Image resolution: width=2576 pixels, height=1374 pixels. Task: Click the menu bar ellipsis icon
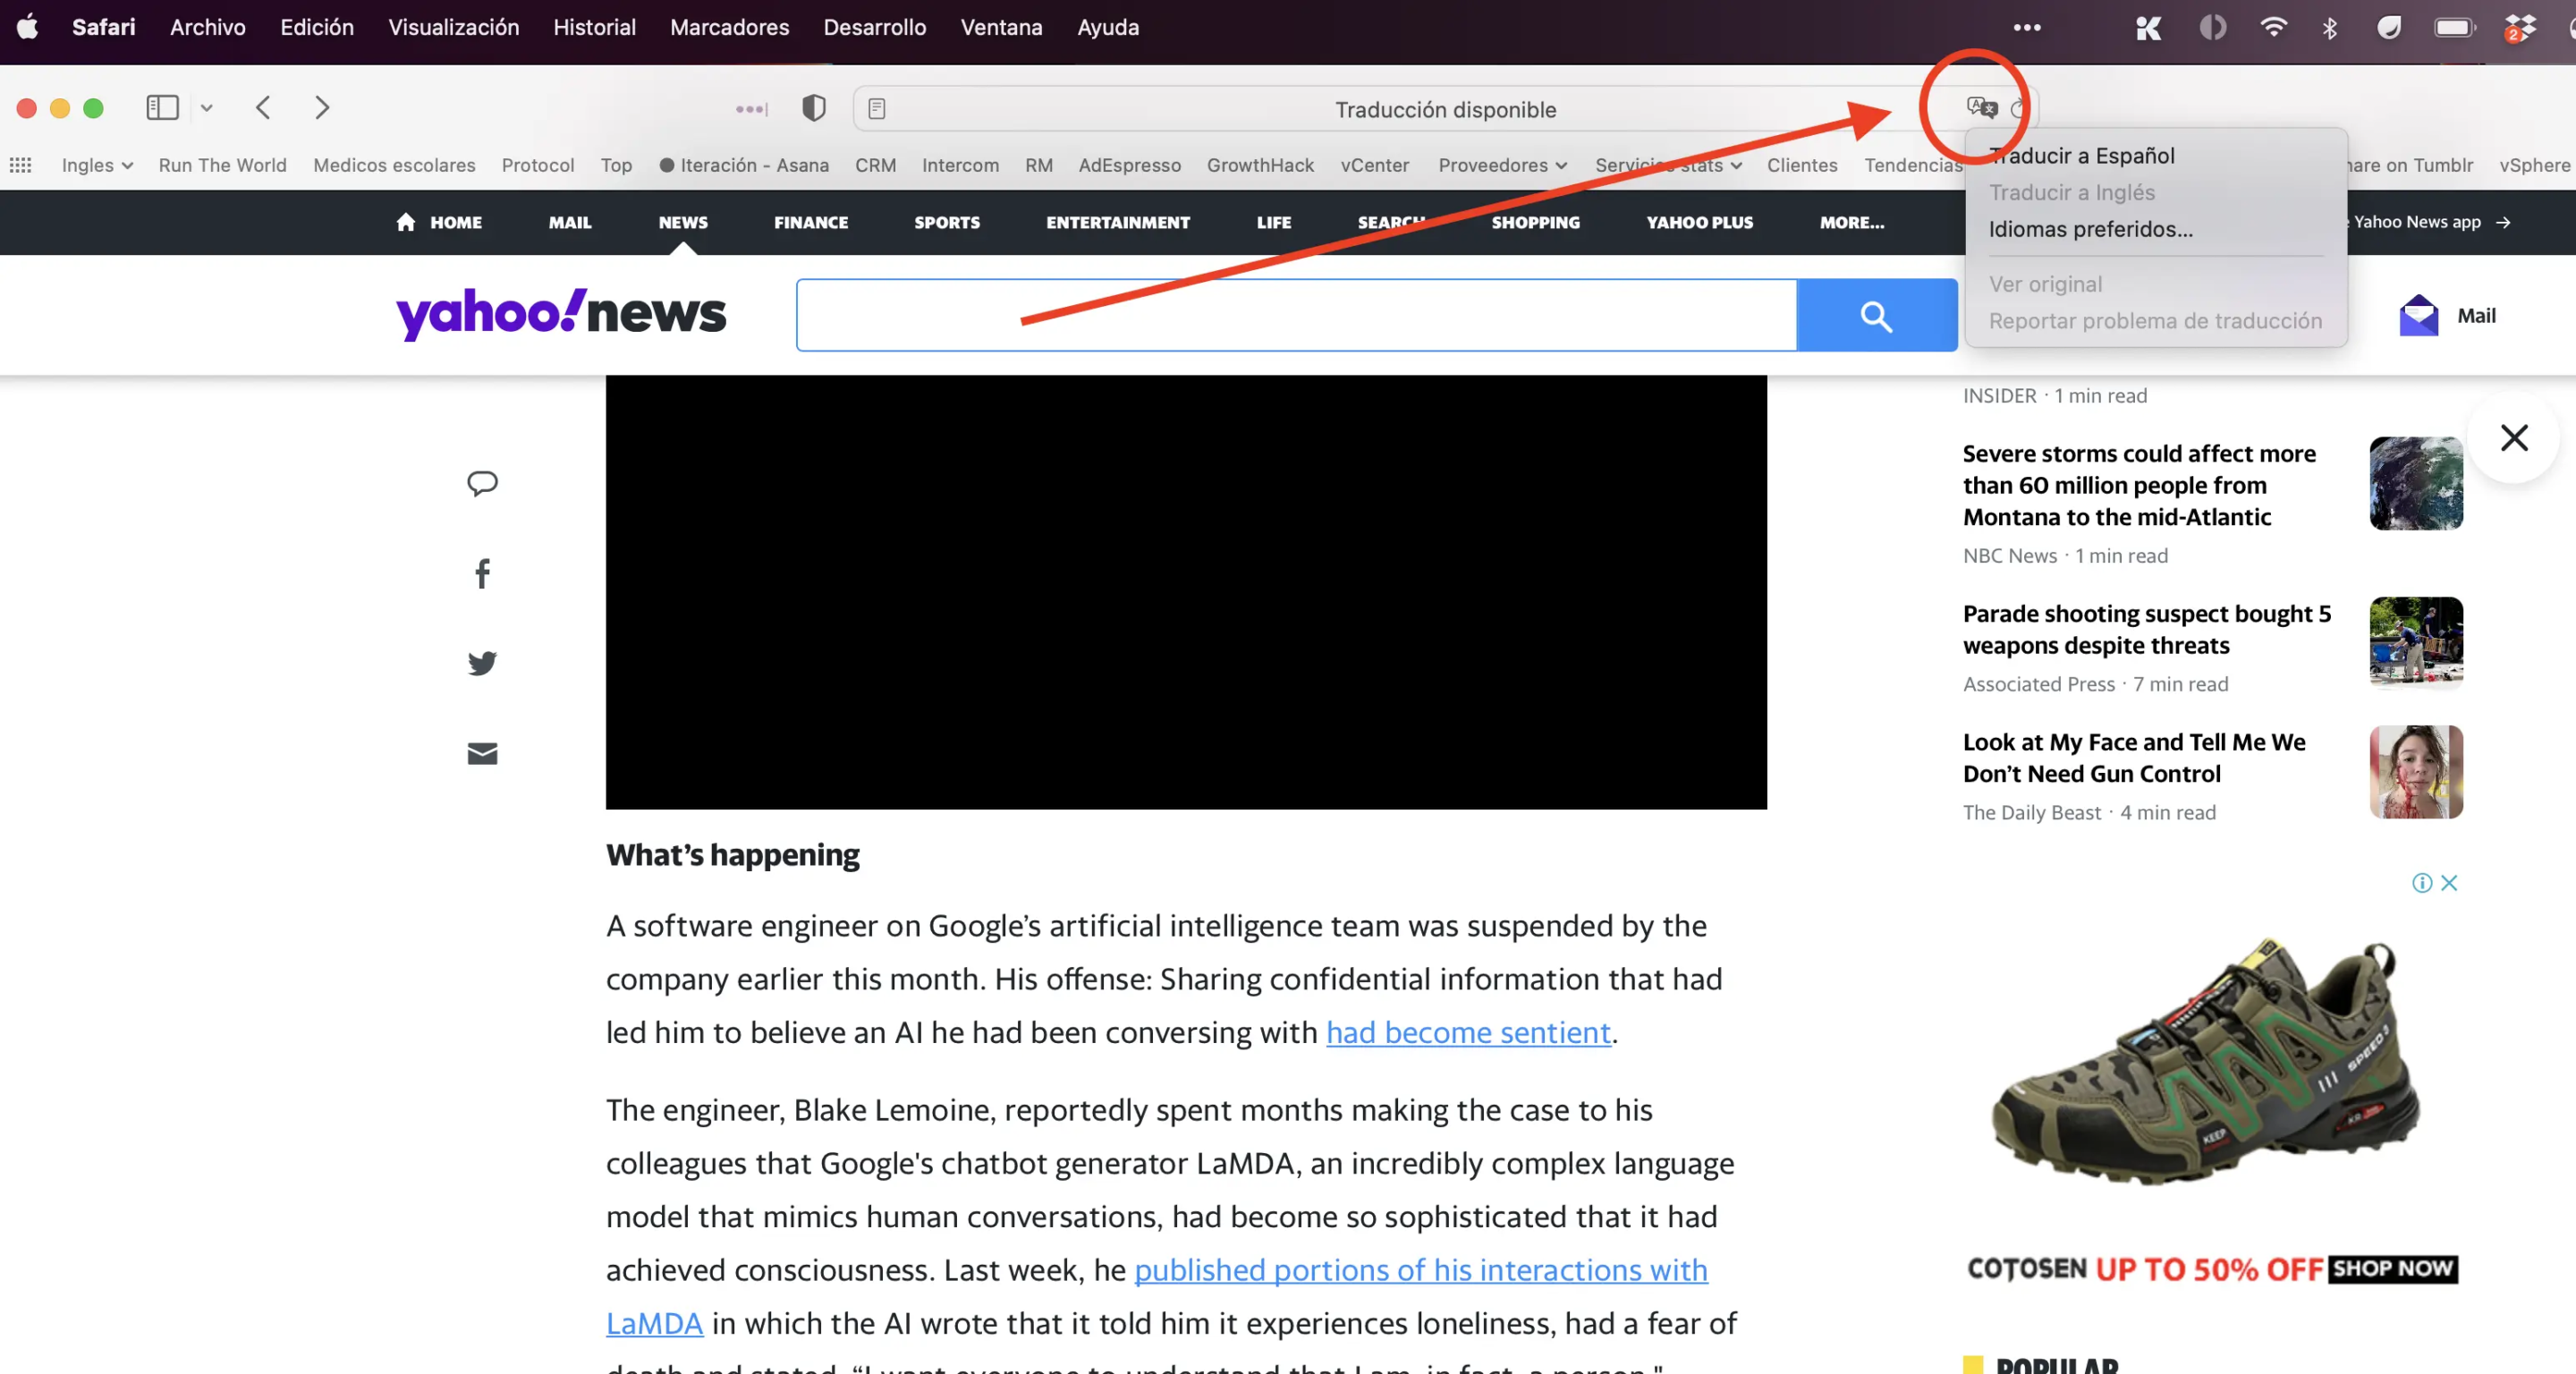point(2027,27)
